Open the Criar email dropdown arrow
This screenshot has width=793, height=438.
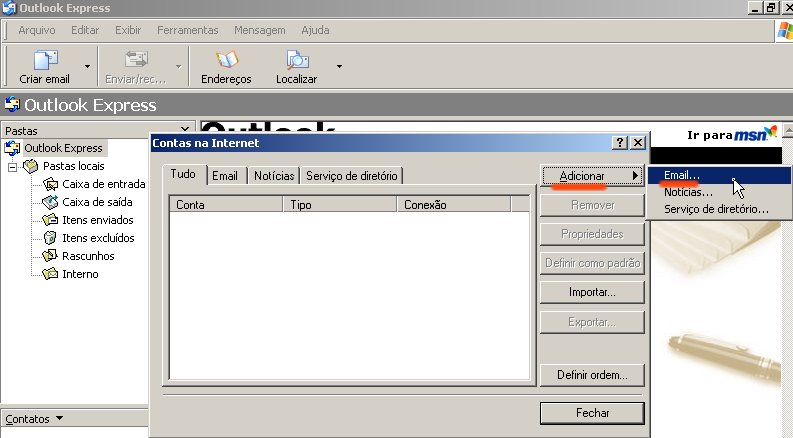tap(87, 66)
